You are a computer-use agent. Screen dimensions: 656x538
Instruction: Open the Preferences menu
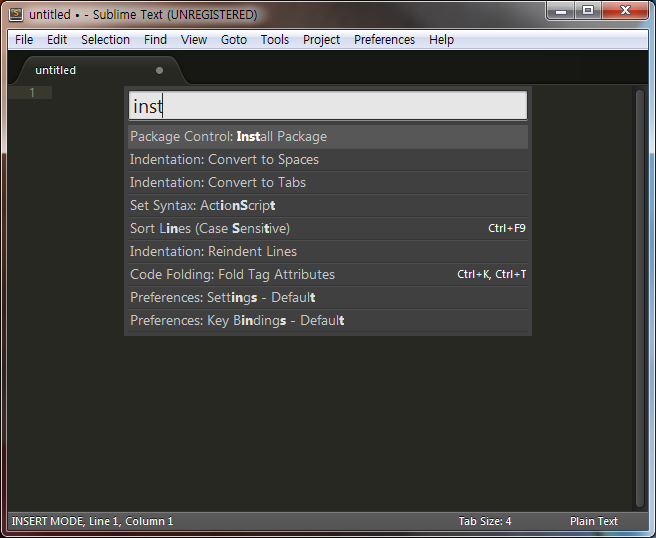click(x=384, y=40)
